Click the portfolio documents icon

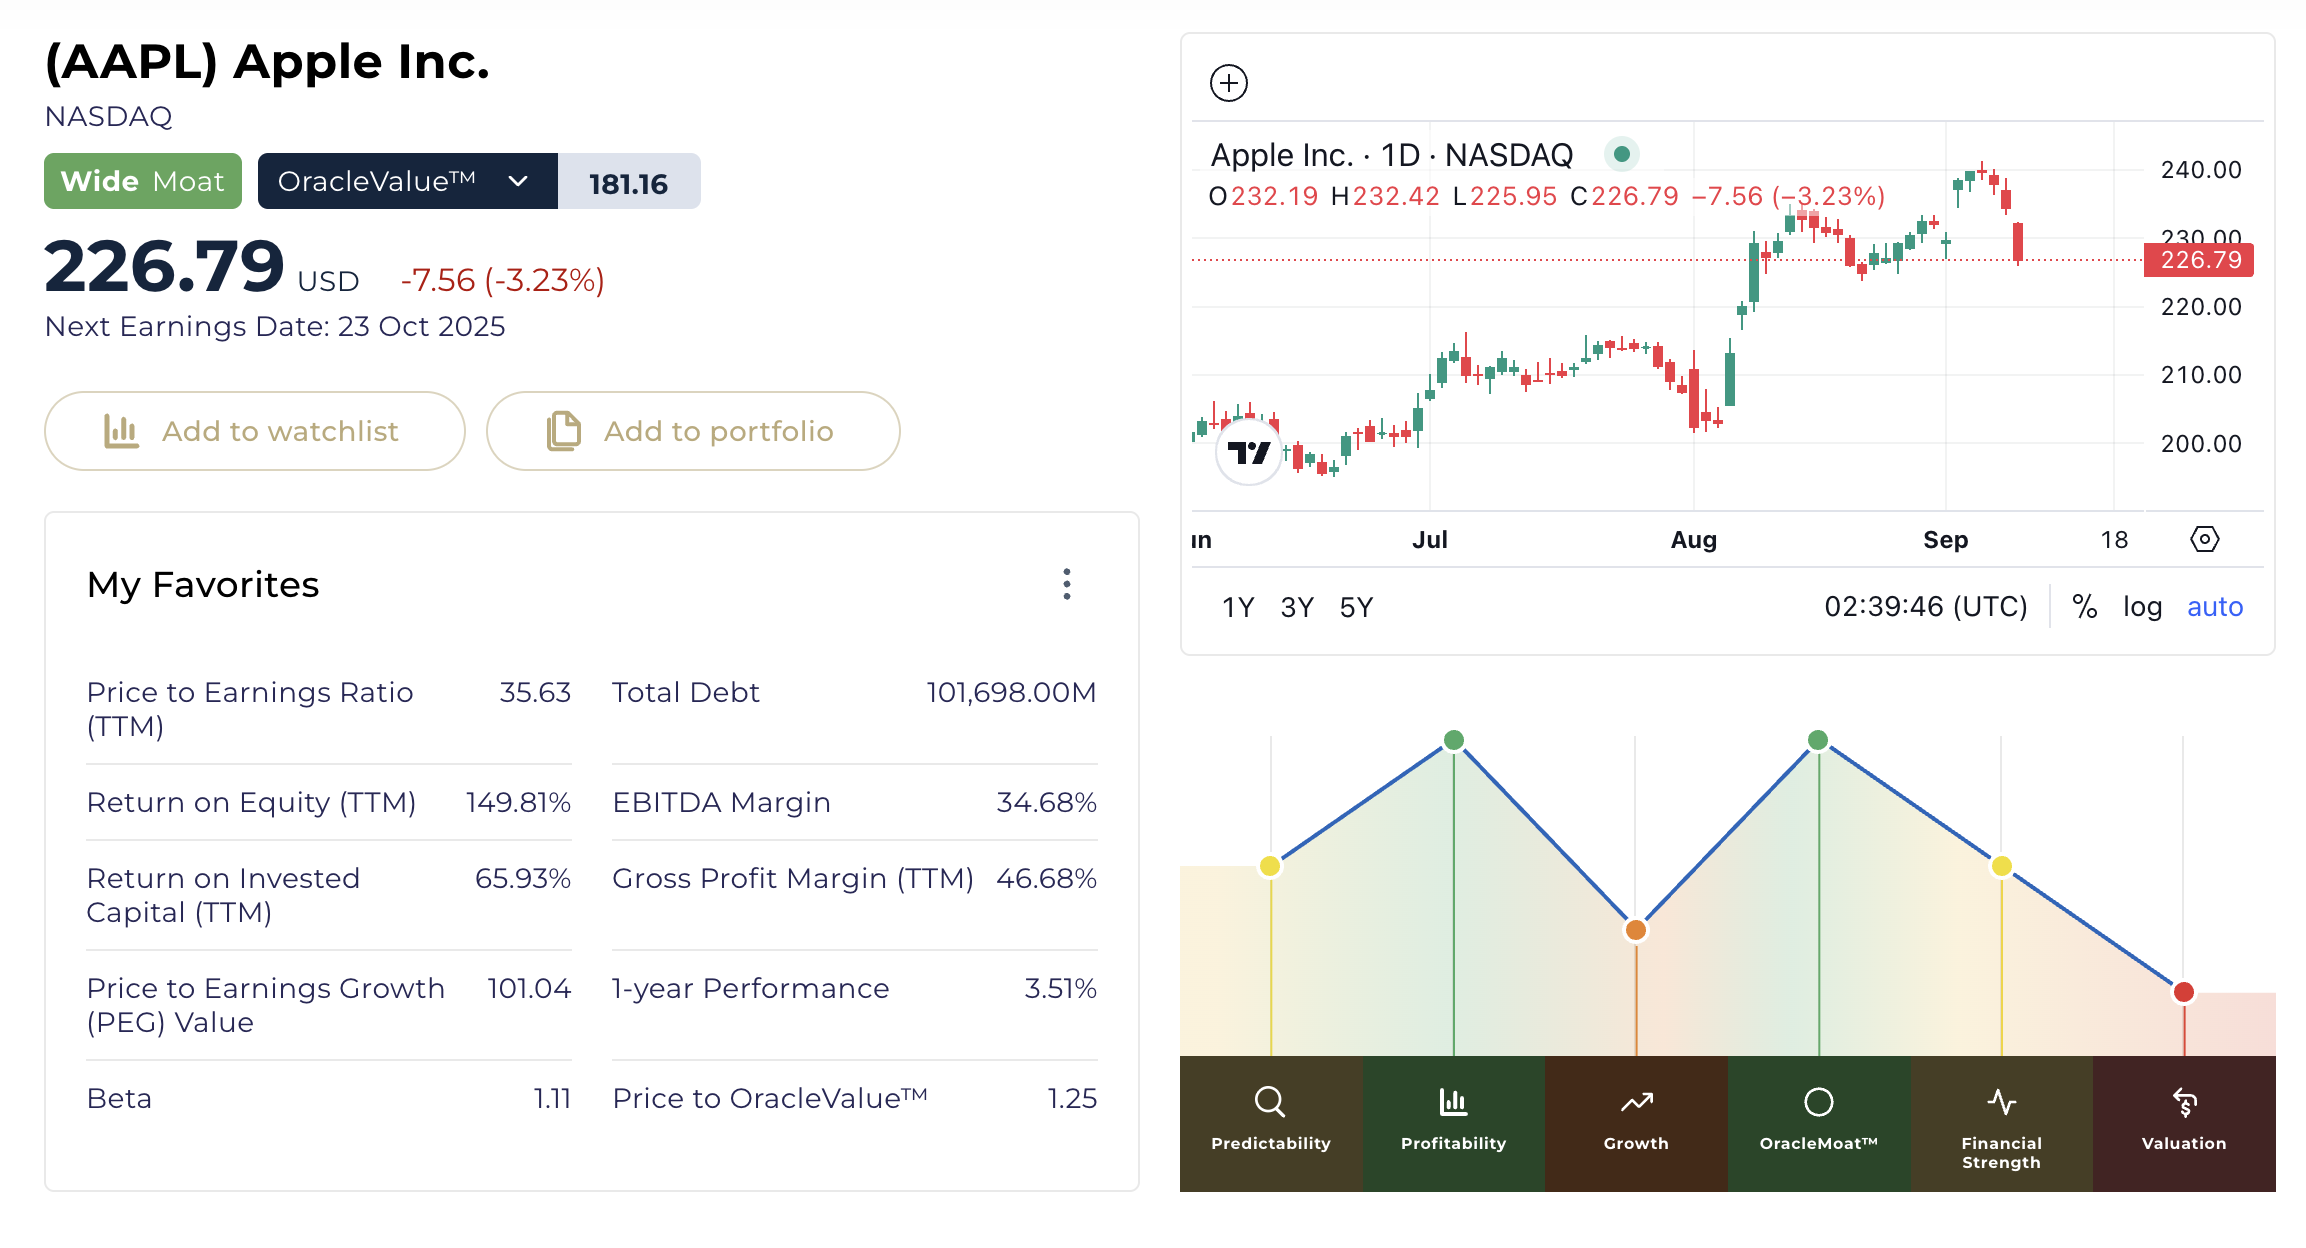[563, 431]
